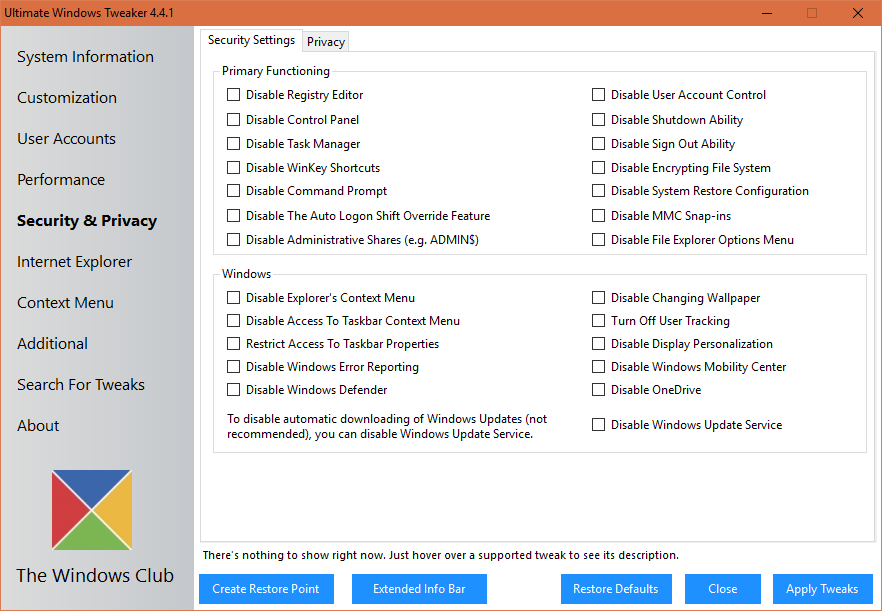Screen dimensions: 882x611
Task: Minimize the Ultimate Windows Tweaker window
Action: (767, 13)
